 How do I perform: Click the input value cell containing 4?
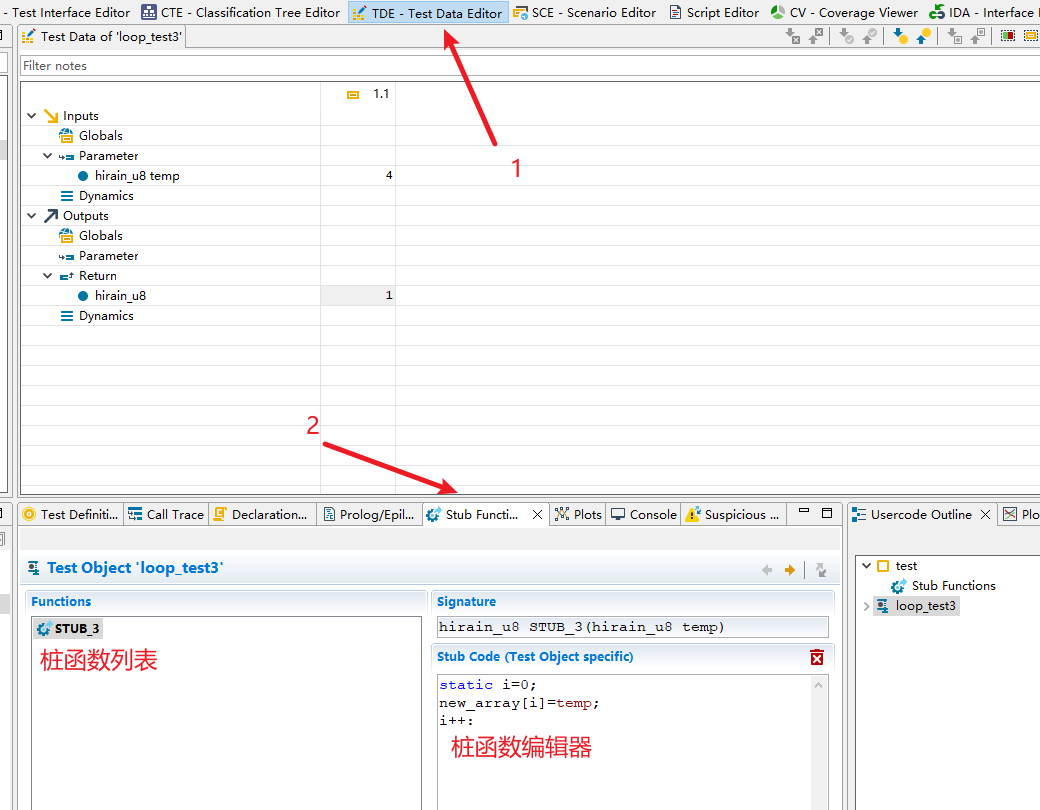coord(358,175)
